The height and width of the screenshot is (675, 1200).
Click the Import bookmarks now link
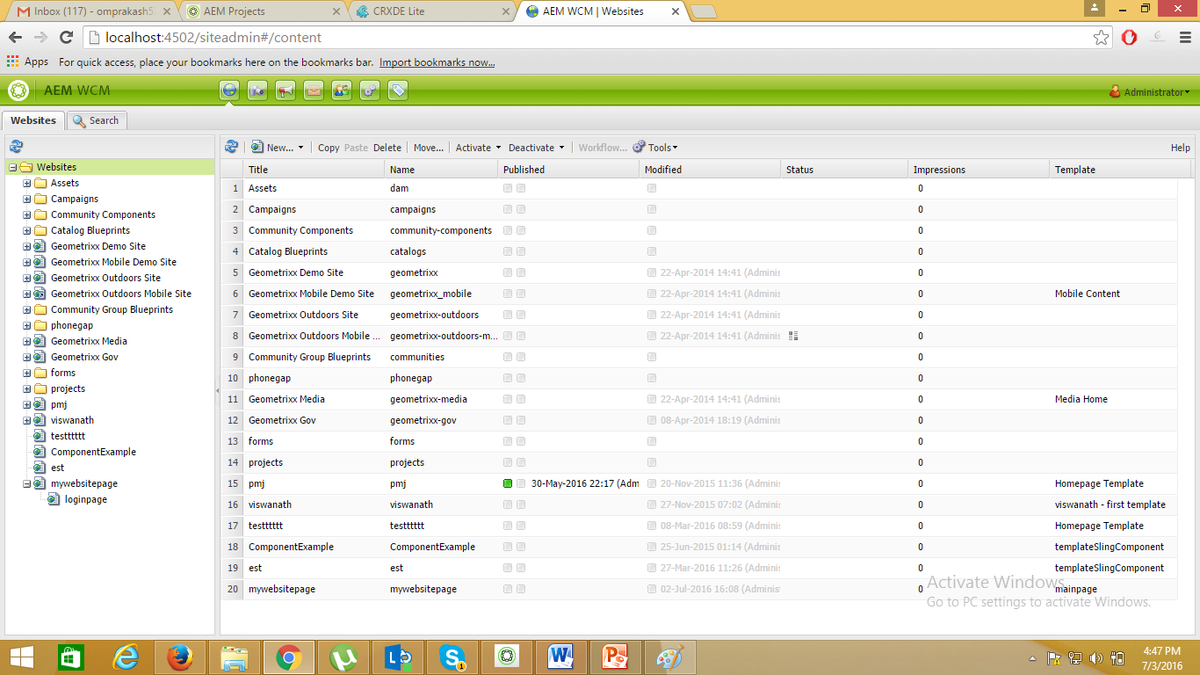[x=437, y=62]
